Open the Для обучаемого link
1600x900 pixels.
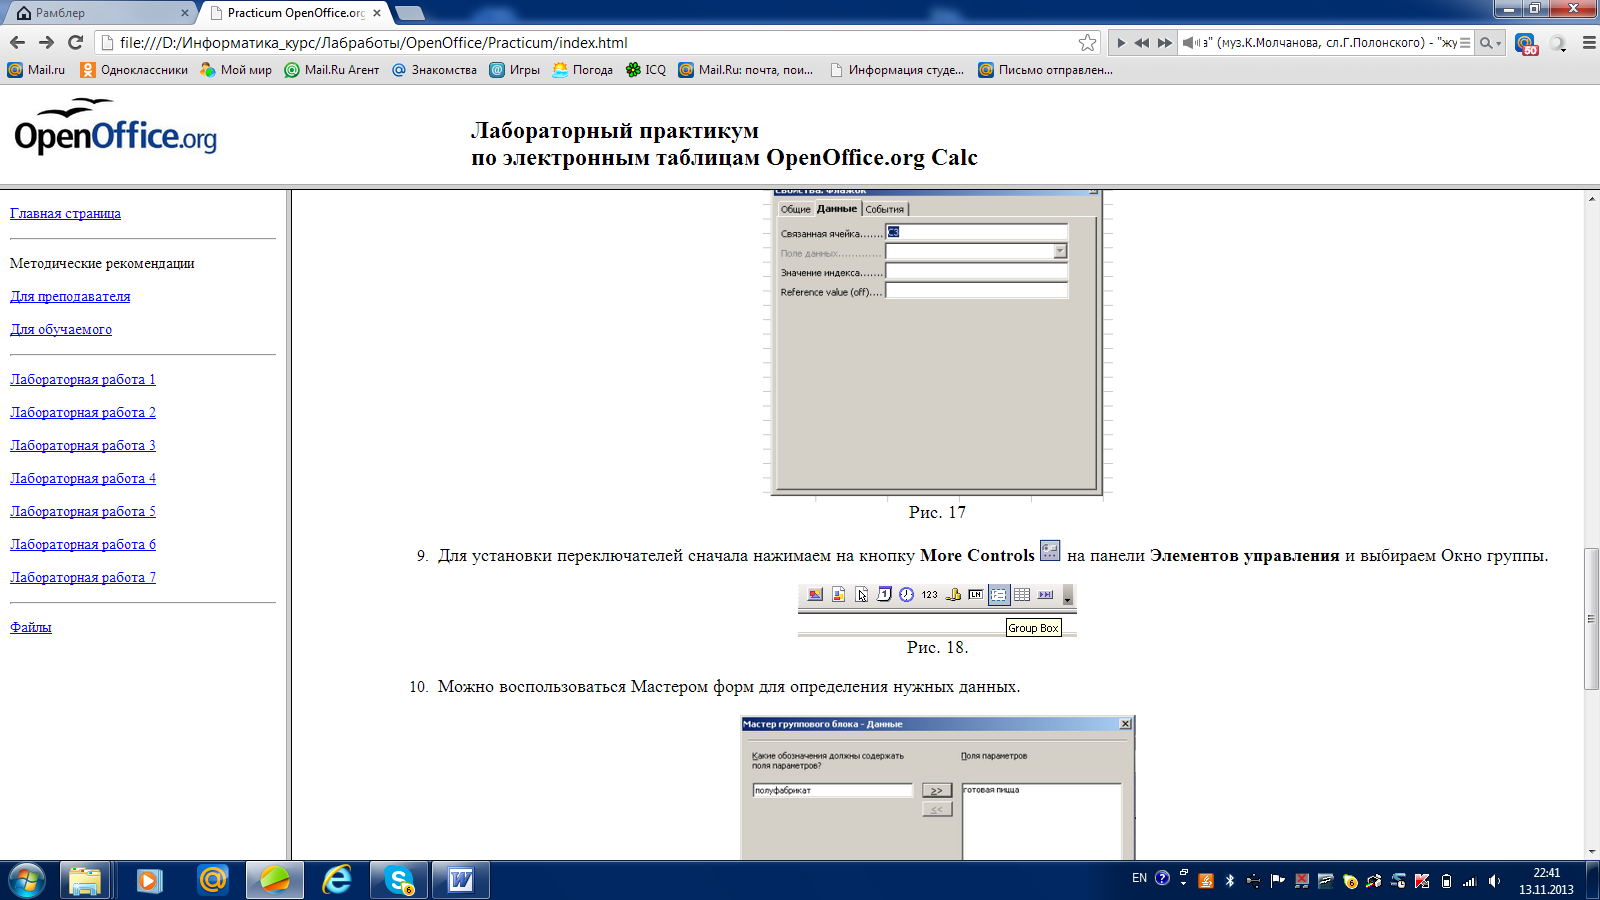tap(61, 329)
